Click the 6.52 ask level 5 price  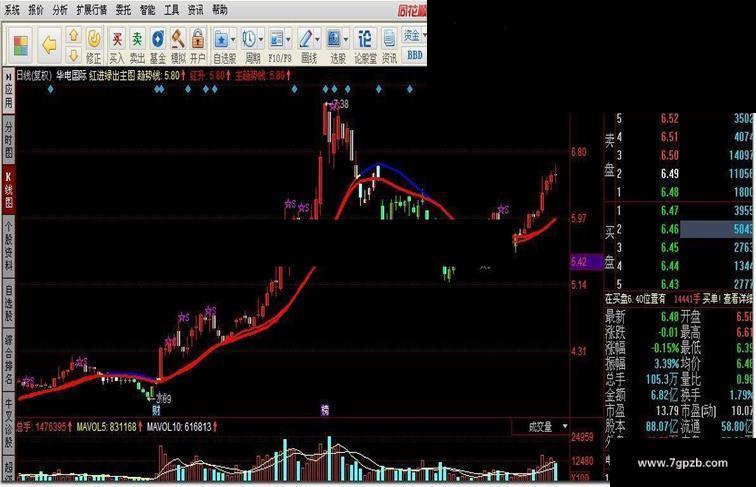tap(670, 119)
